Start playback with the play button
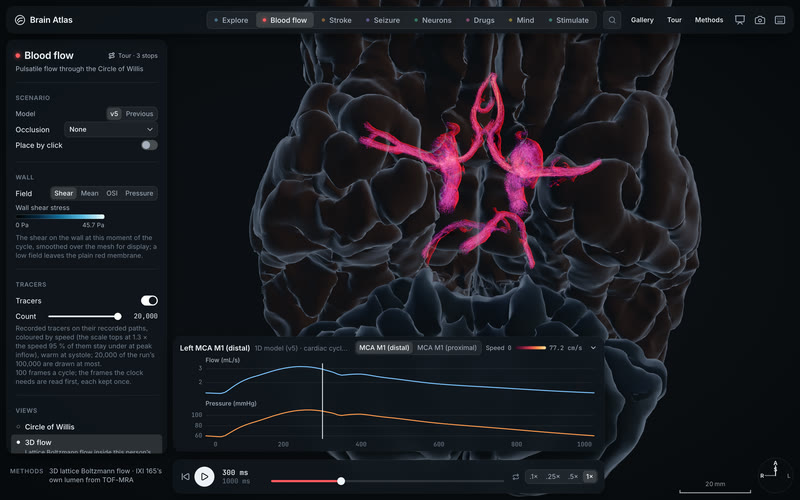The width and height of the screenshot is (800, 500). click(204, 477)
